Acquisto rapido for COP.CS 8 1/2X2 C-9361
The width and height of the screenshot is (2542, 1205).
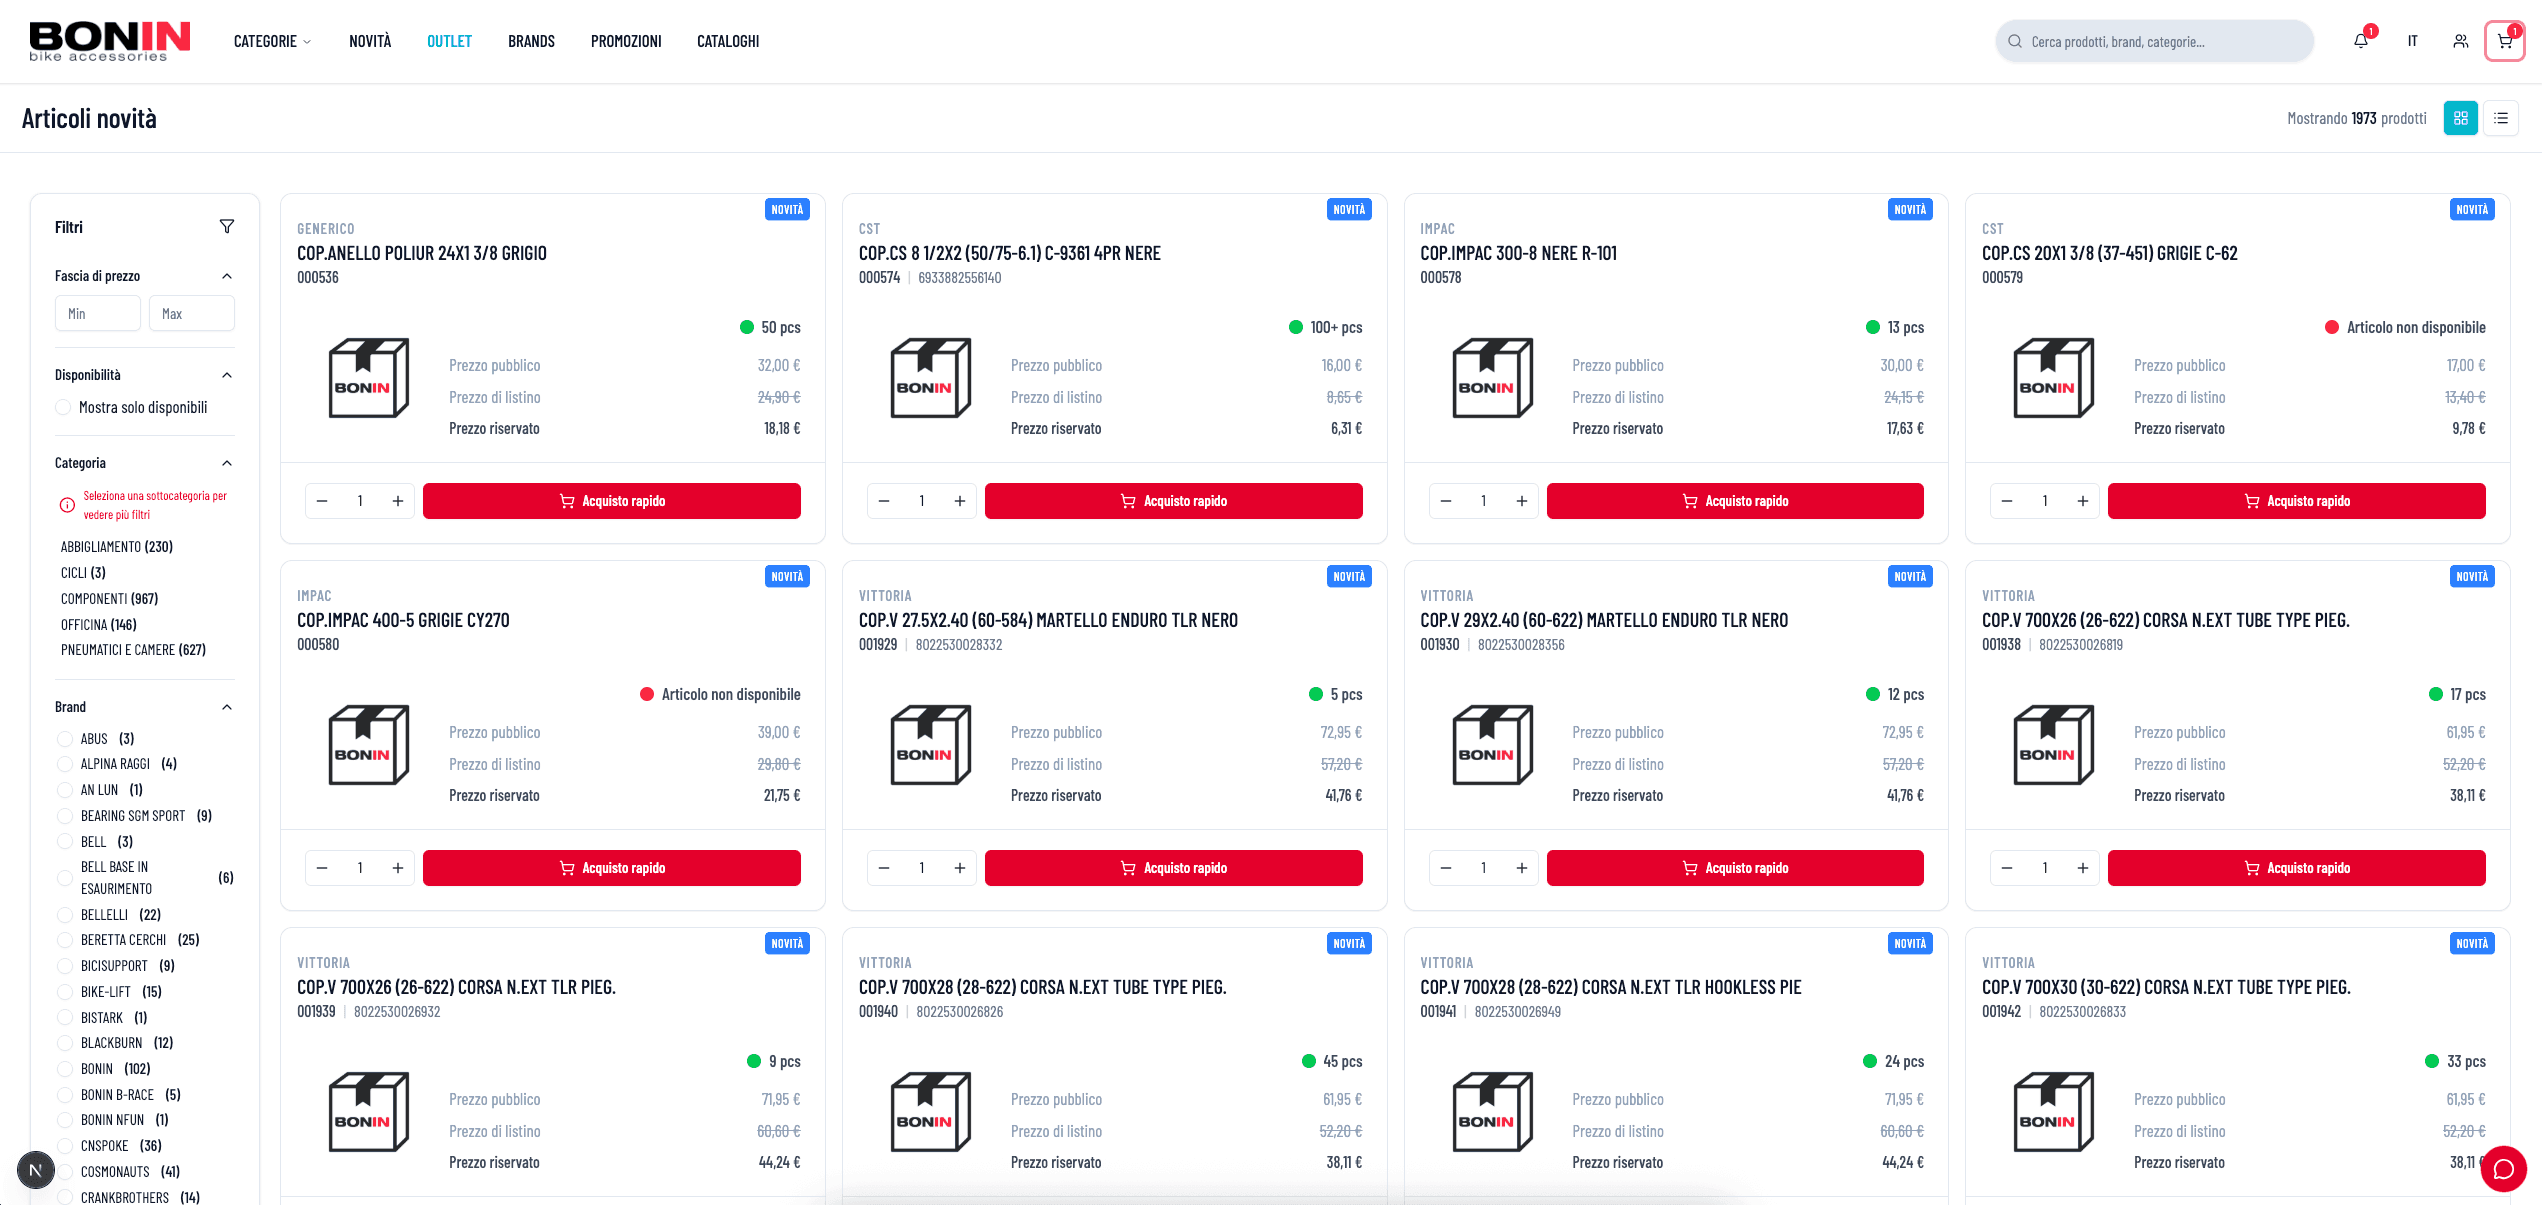coord(1173,501)
